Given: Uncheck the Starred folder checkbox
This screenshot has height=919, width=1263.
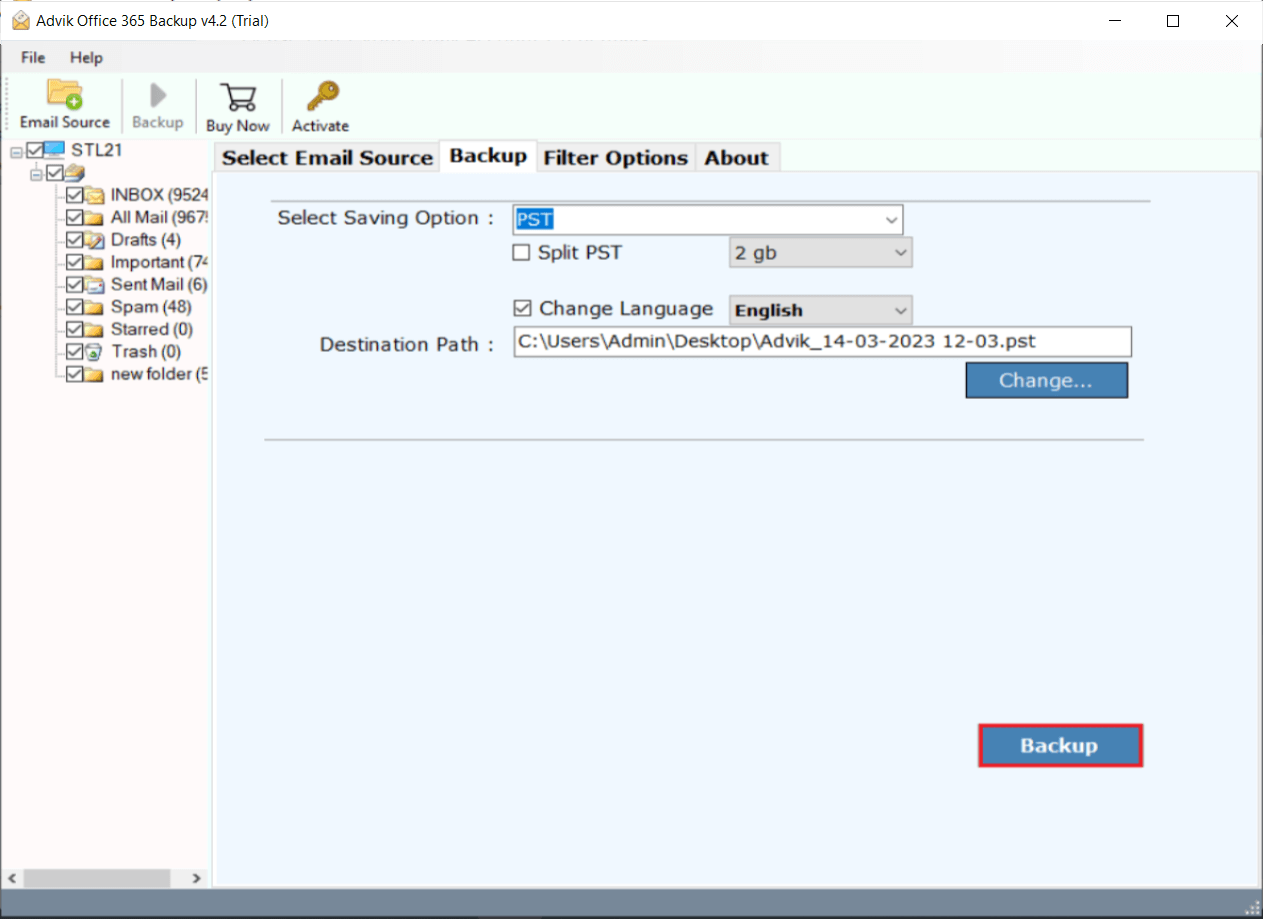Looking at the screenshot, I should pos(74,329).
